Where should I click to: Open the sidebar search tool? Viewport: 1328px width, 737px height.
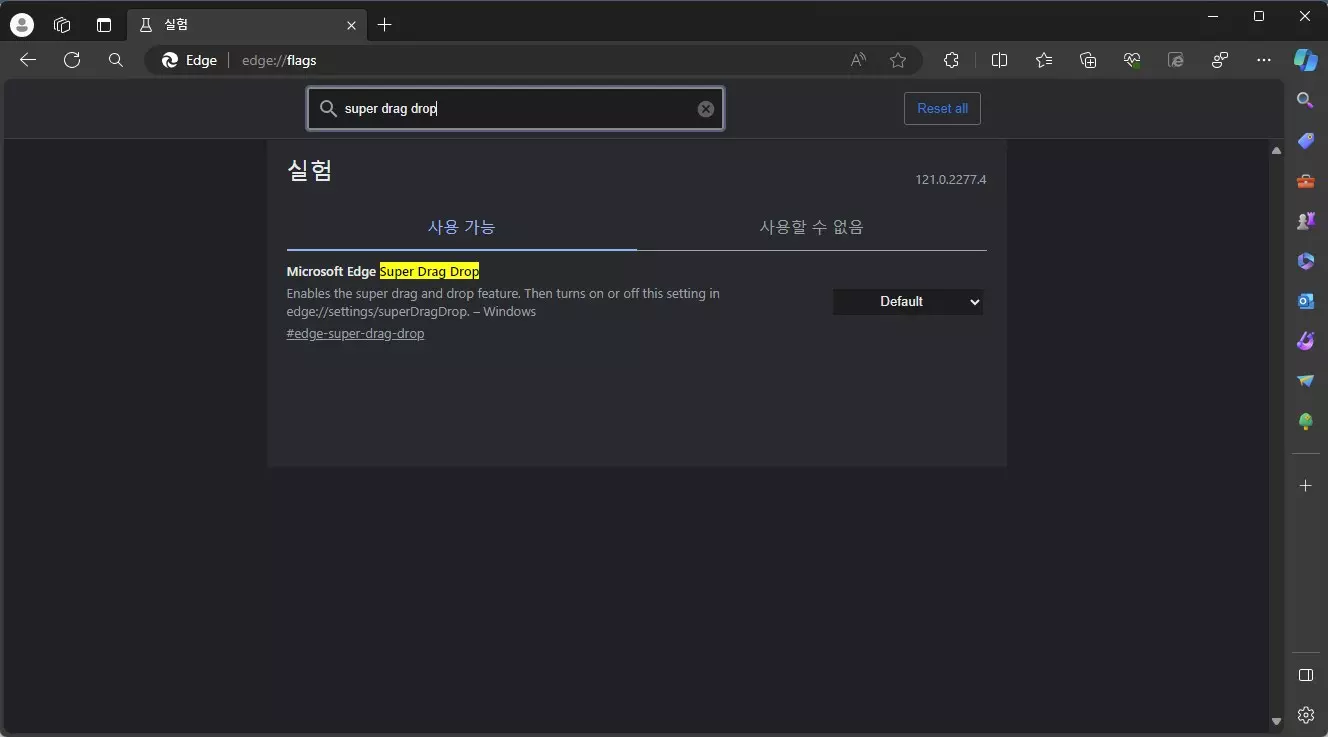1305,99
